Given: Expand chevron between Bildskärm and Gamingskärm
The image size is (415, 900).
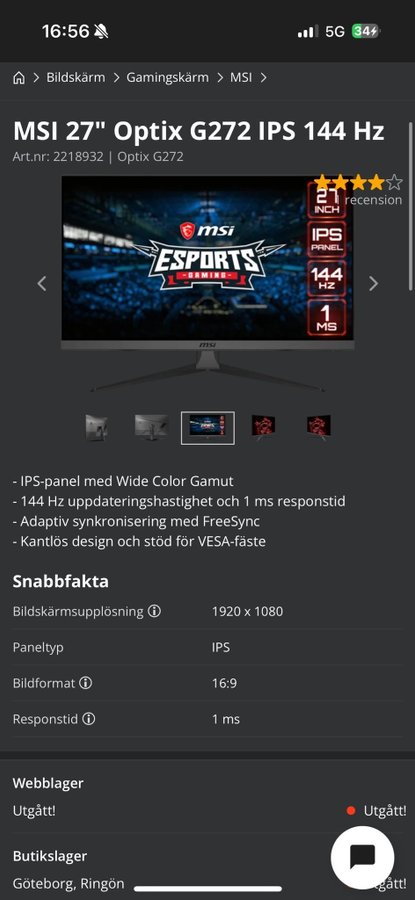Looking at the screenshot, I should (x=116, y=78).
